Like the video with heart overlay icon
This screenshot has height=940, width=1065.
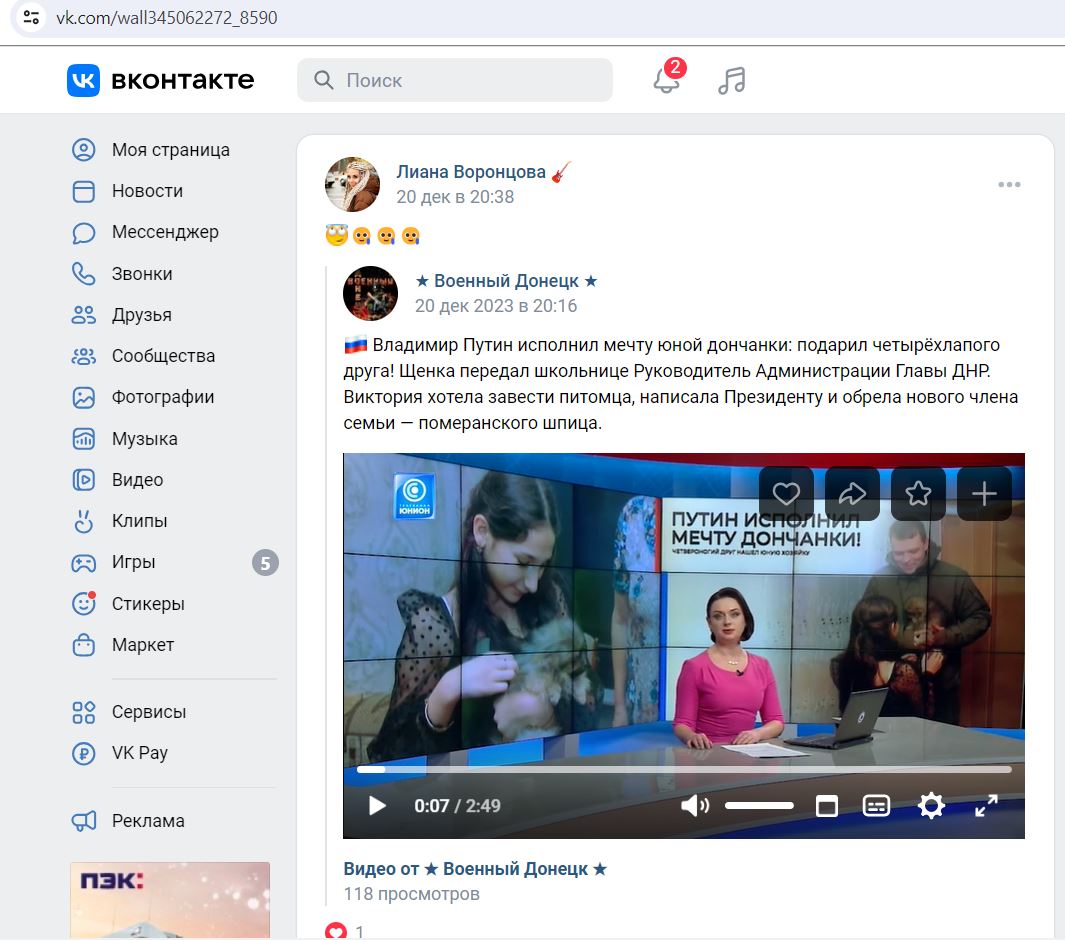[x=786, y=494]
